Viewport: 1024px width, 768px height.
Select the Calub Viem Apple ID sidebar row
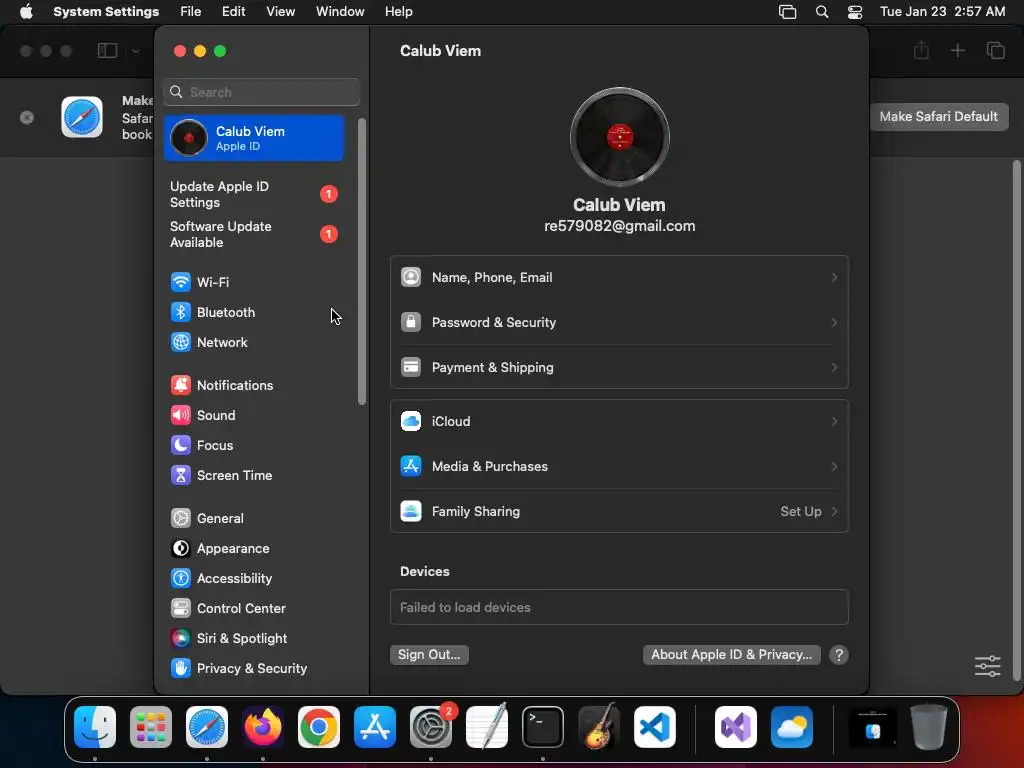(254, 138)
